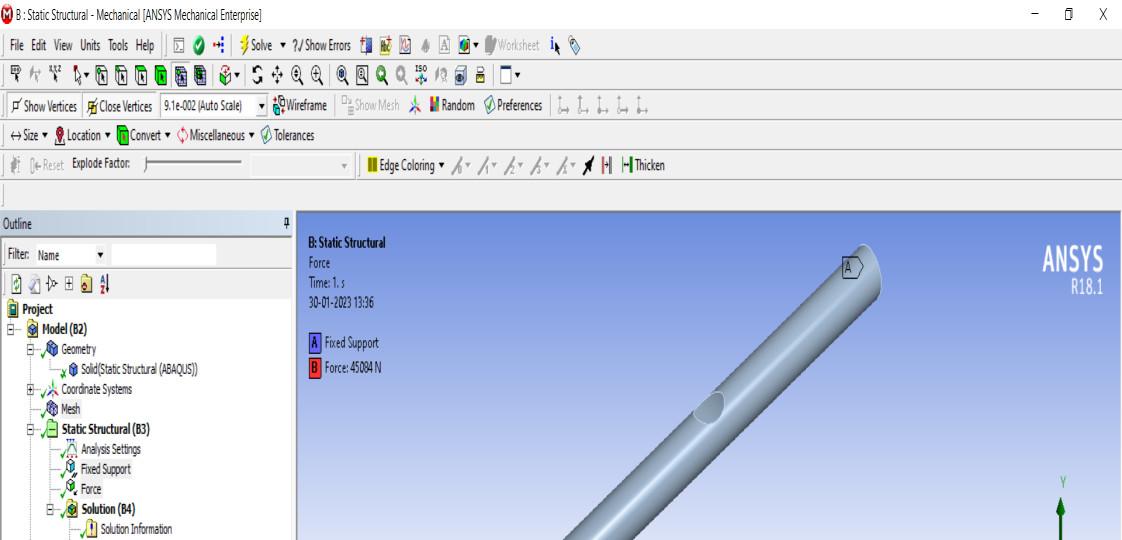Toggle the black arrow edge direction icon
The image size is (1122, 540).
[x=587, y=166]
